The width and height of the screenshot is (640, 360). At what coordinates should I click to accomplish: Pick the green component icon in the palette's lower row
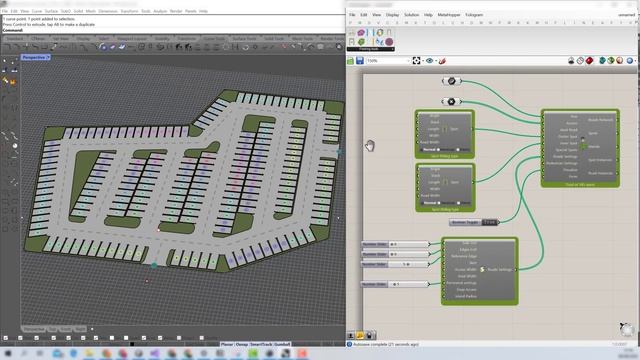coord(361,41)
